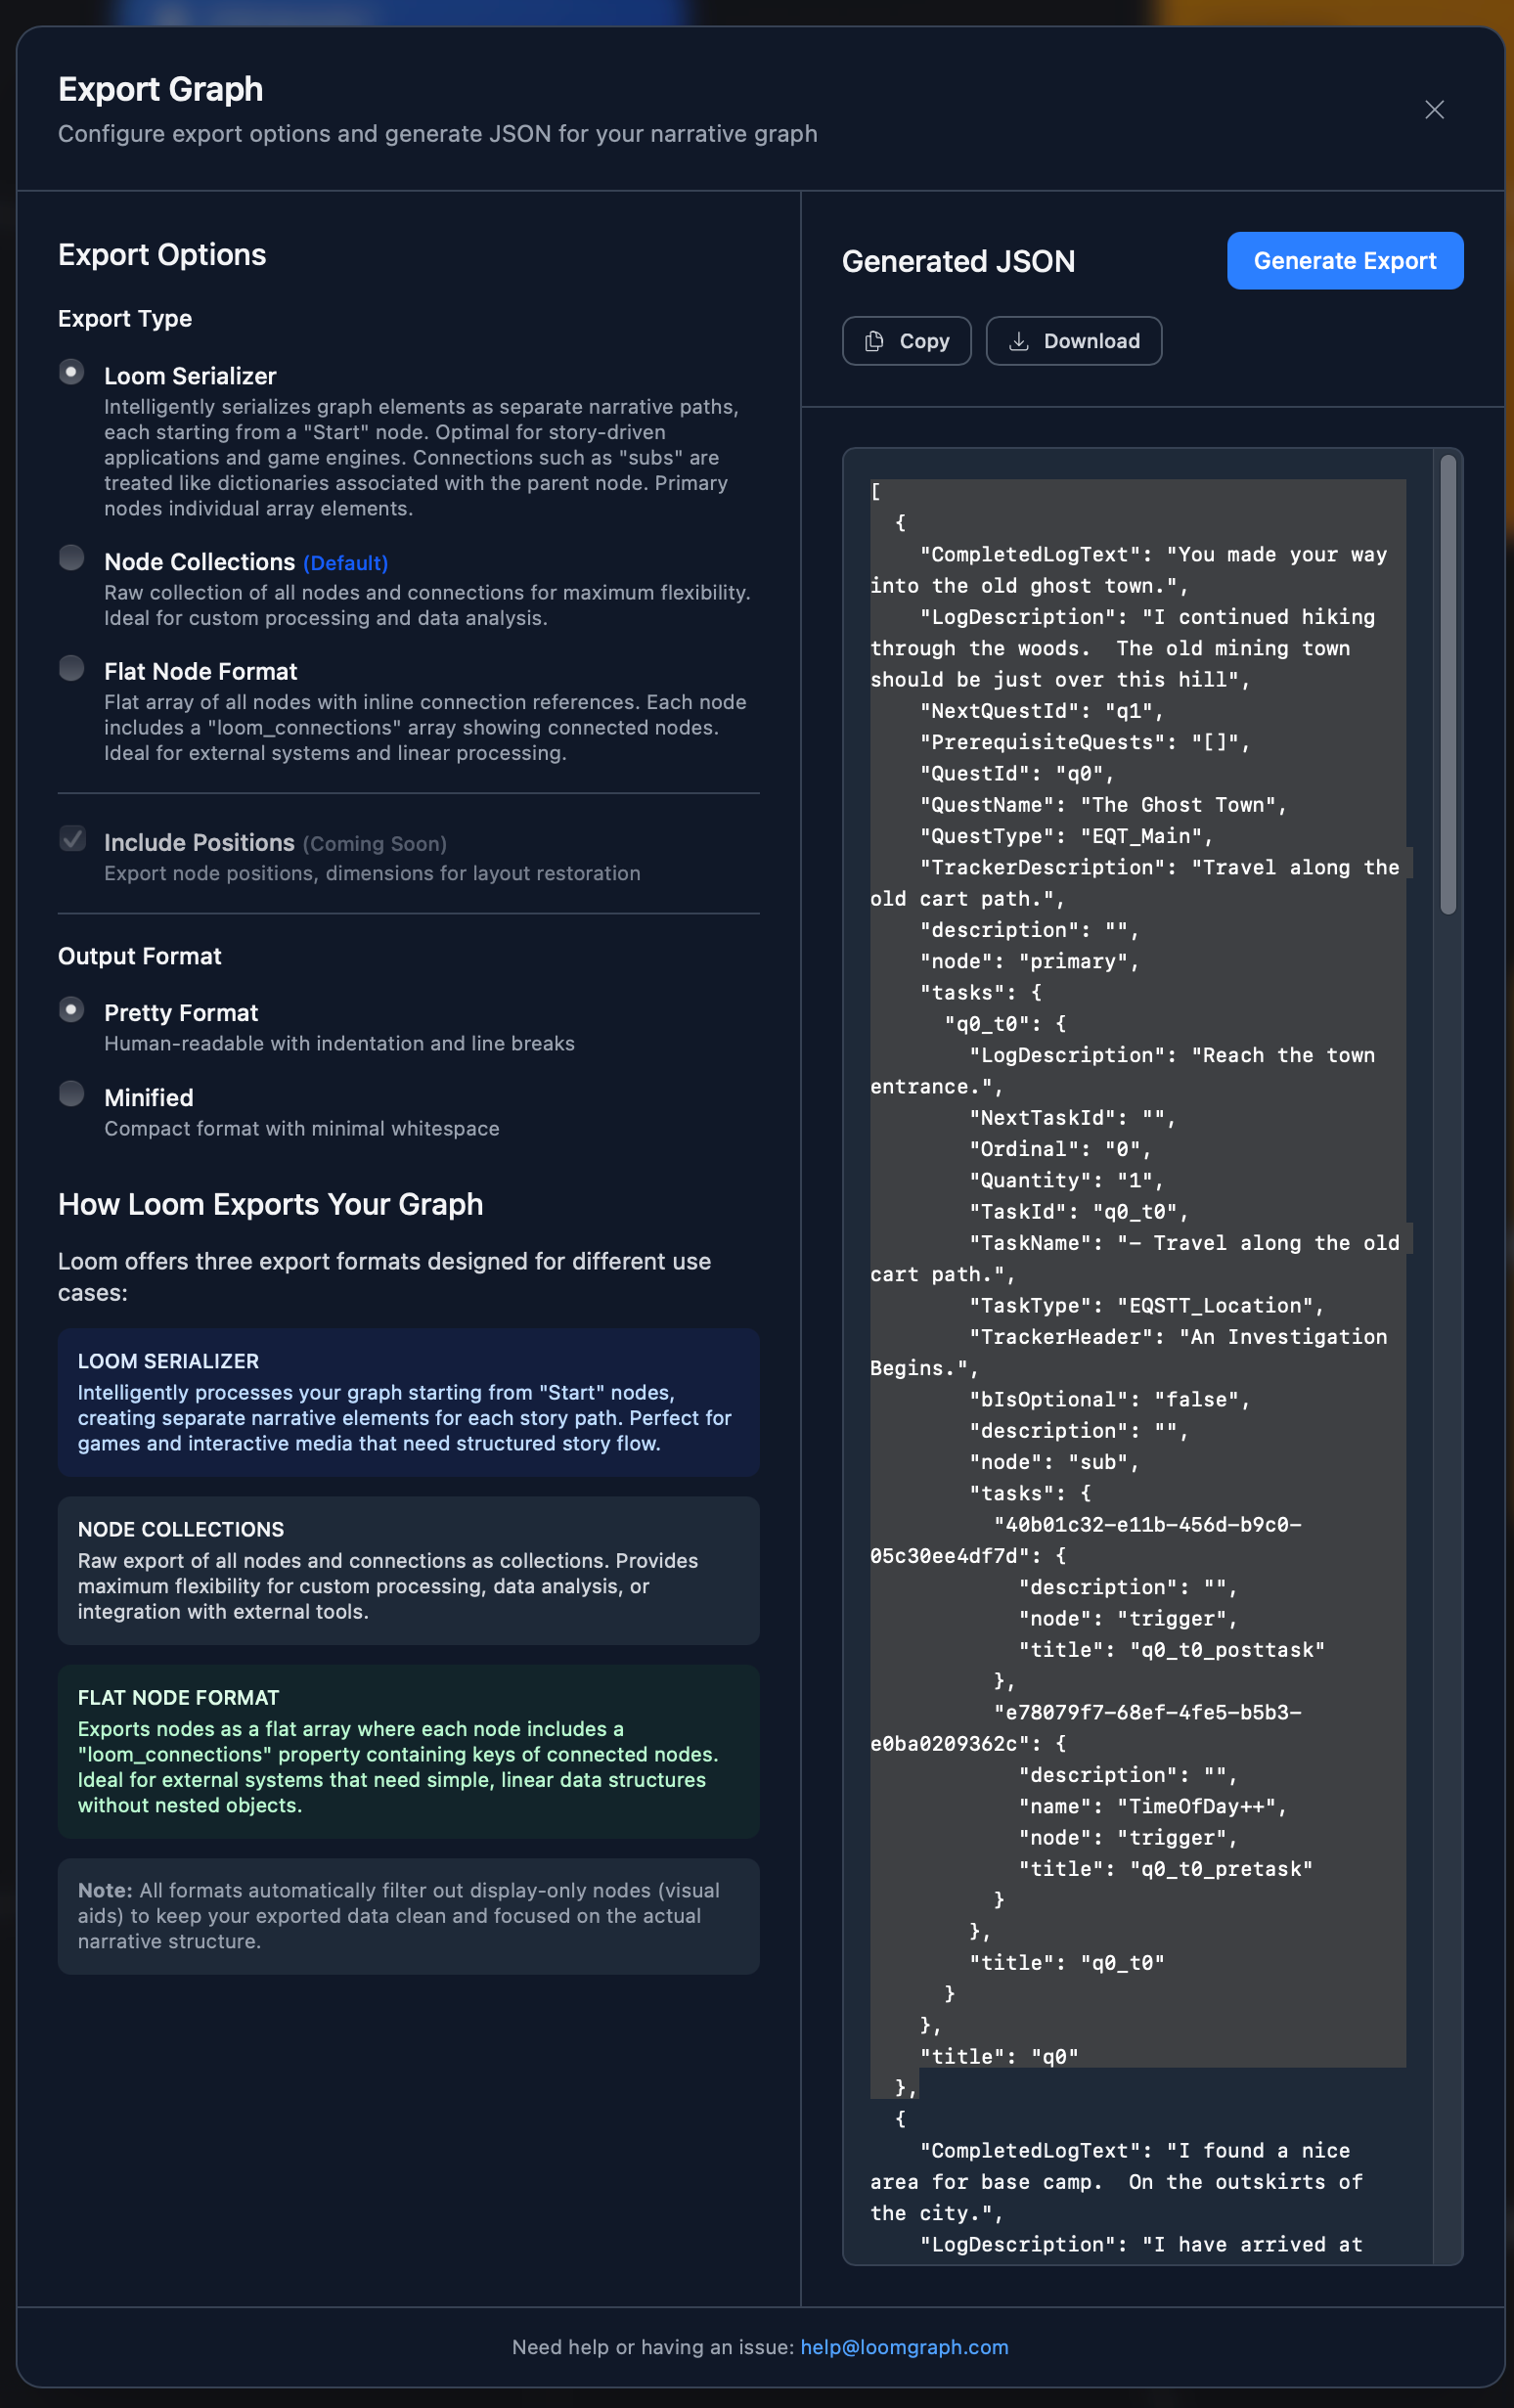Click the (Default) tag text
This screenshot has height=2408, width=1514.
coord(346,563)
